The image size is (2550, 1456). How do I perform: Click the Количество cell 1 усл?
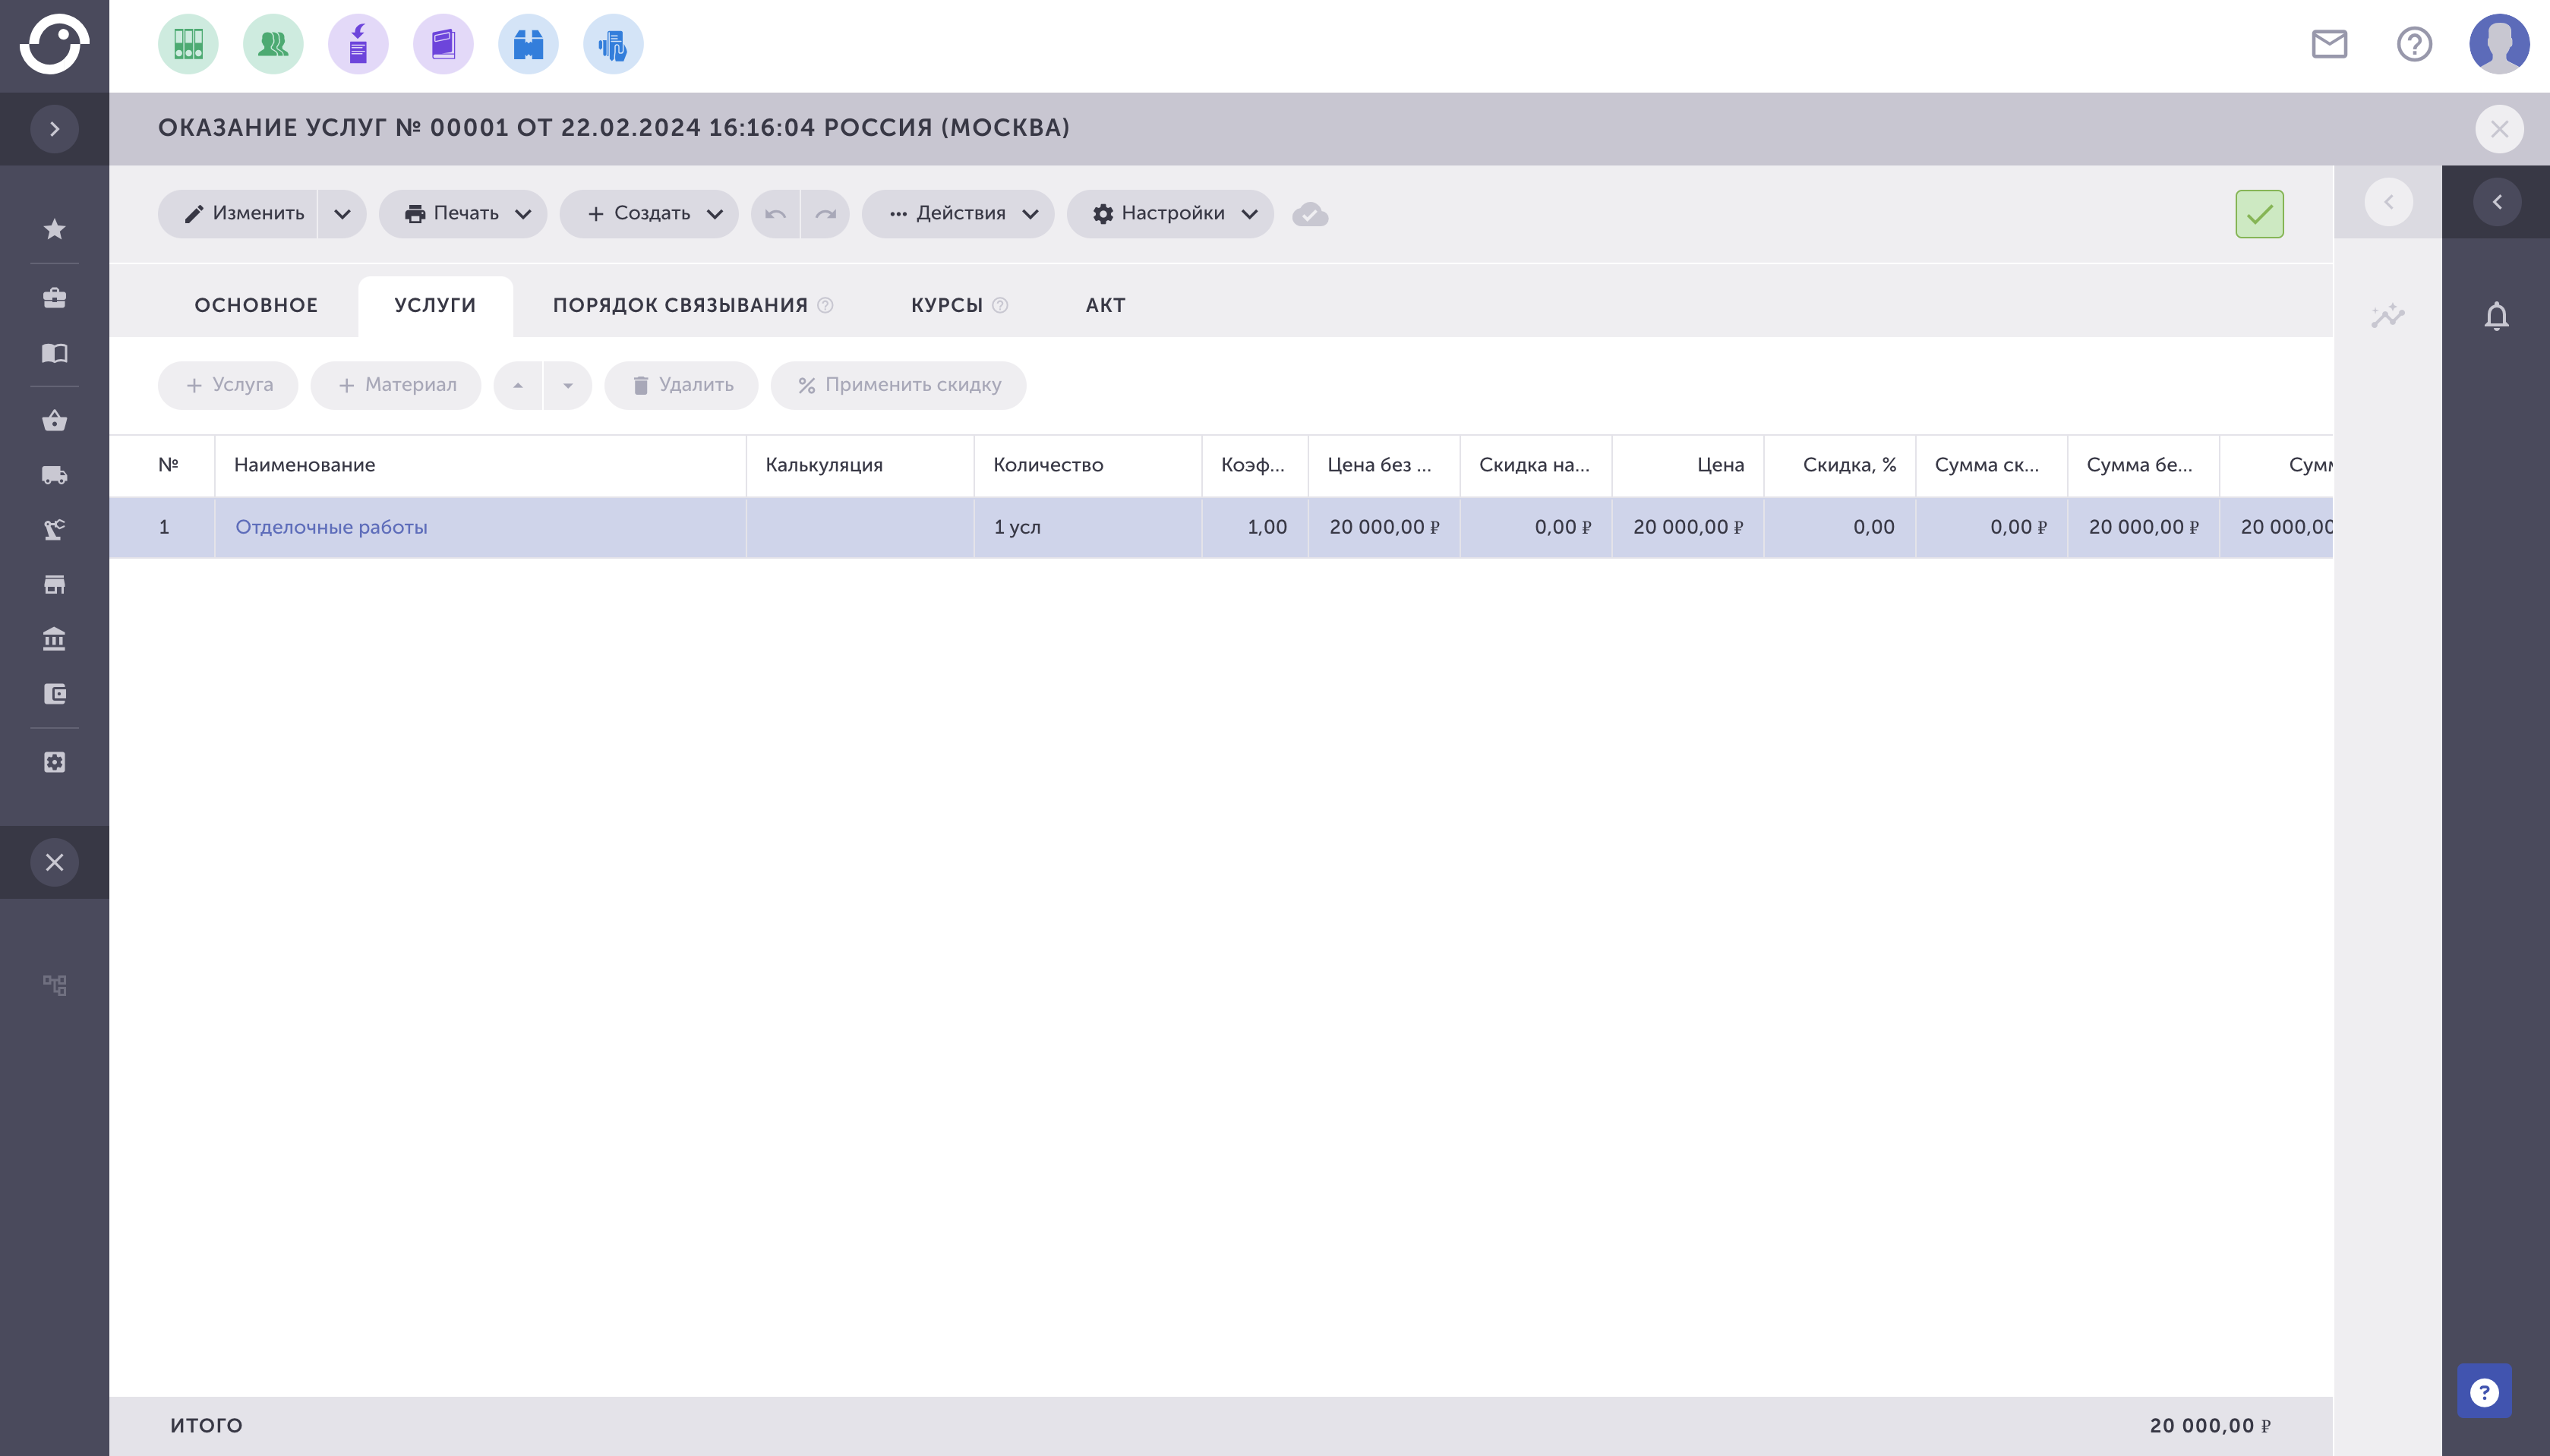point(1088,528)
